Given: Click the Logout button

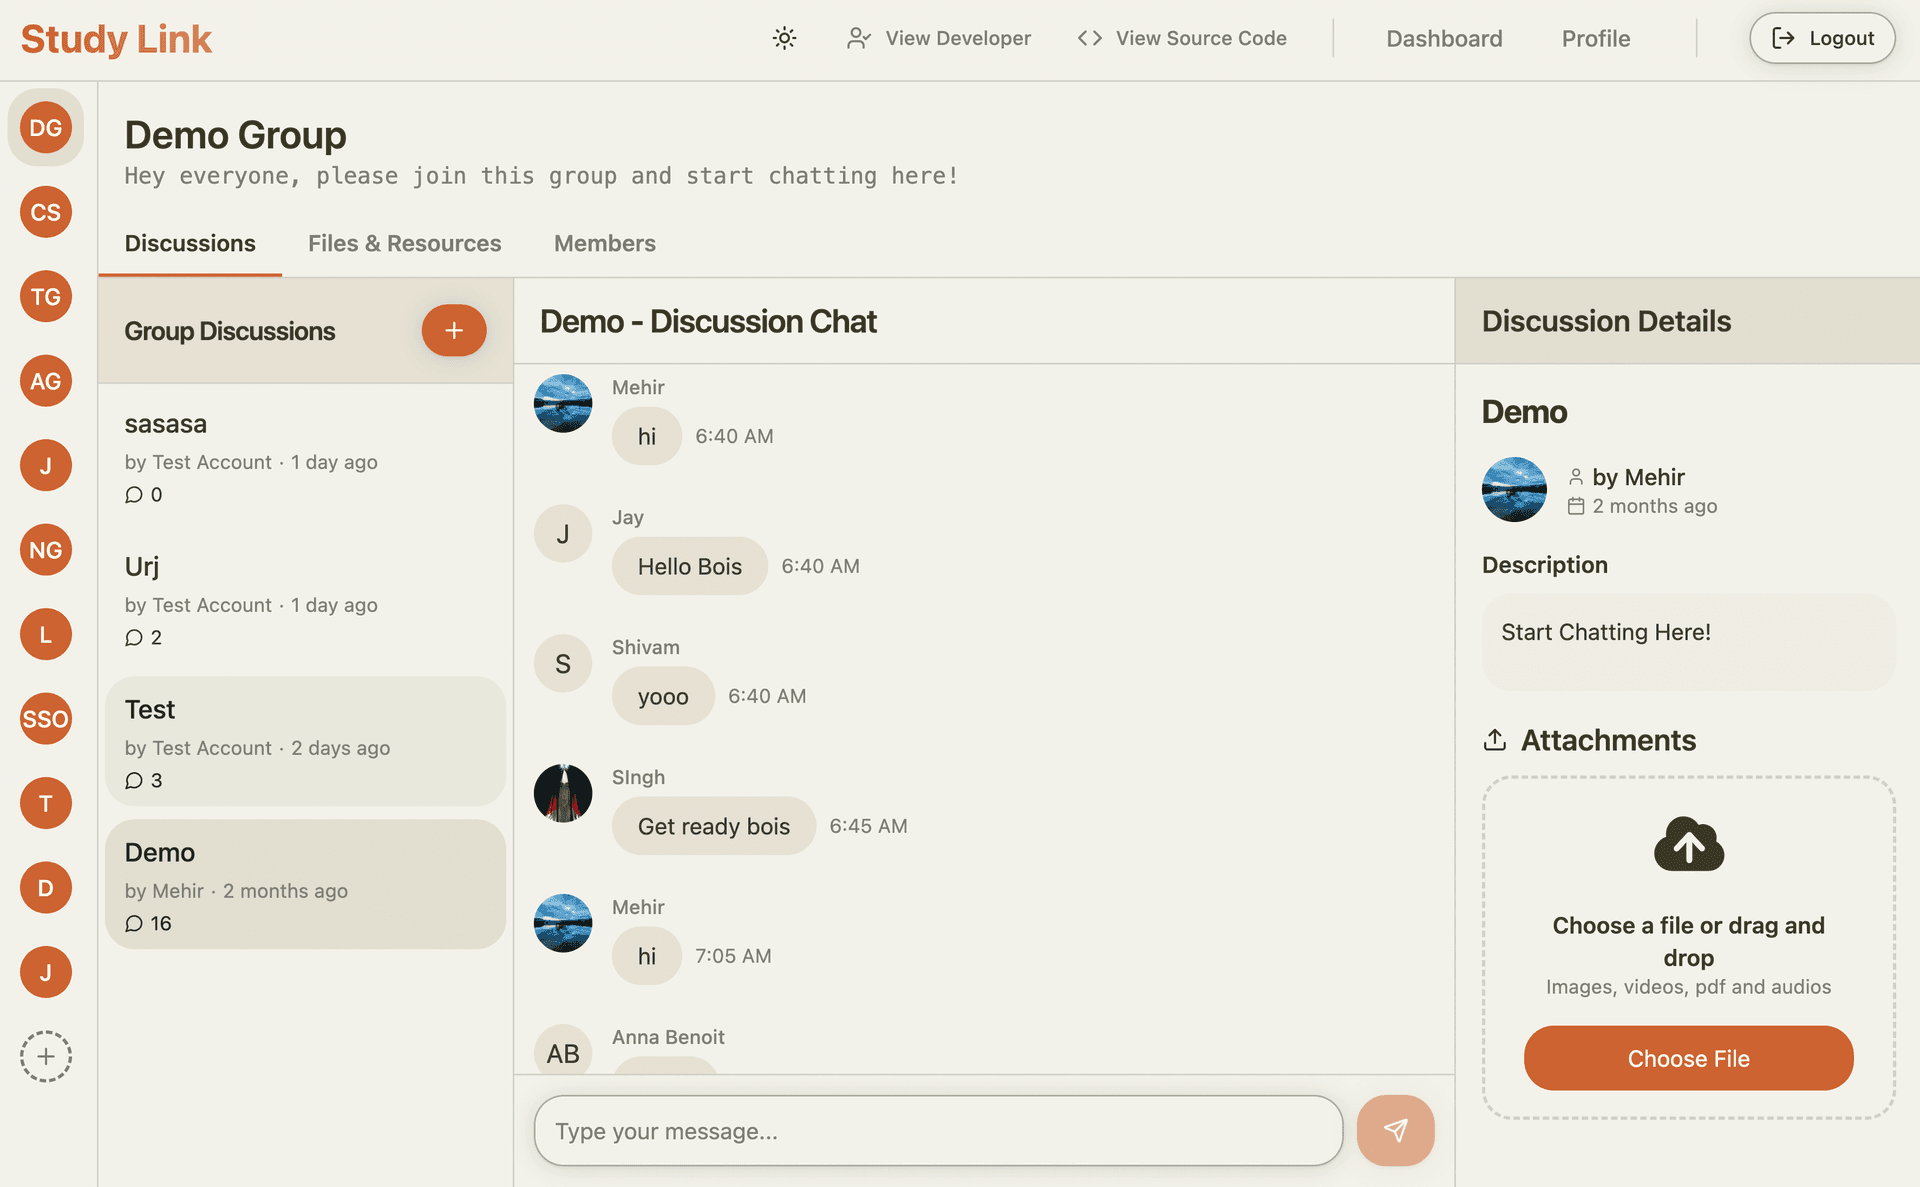Looking at the screenshot, I should click(1821, 38).
